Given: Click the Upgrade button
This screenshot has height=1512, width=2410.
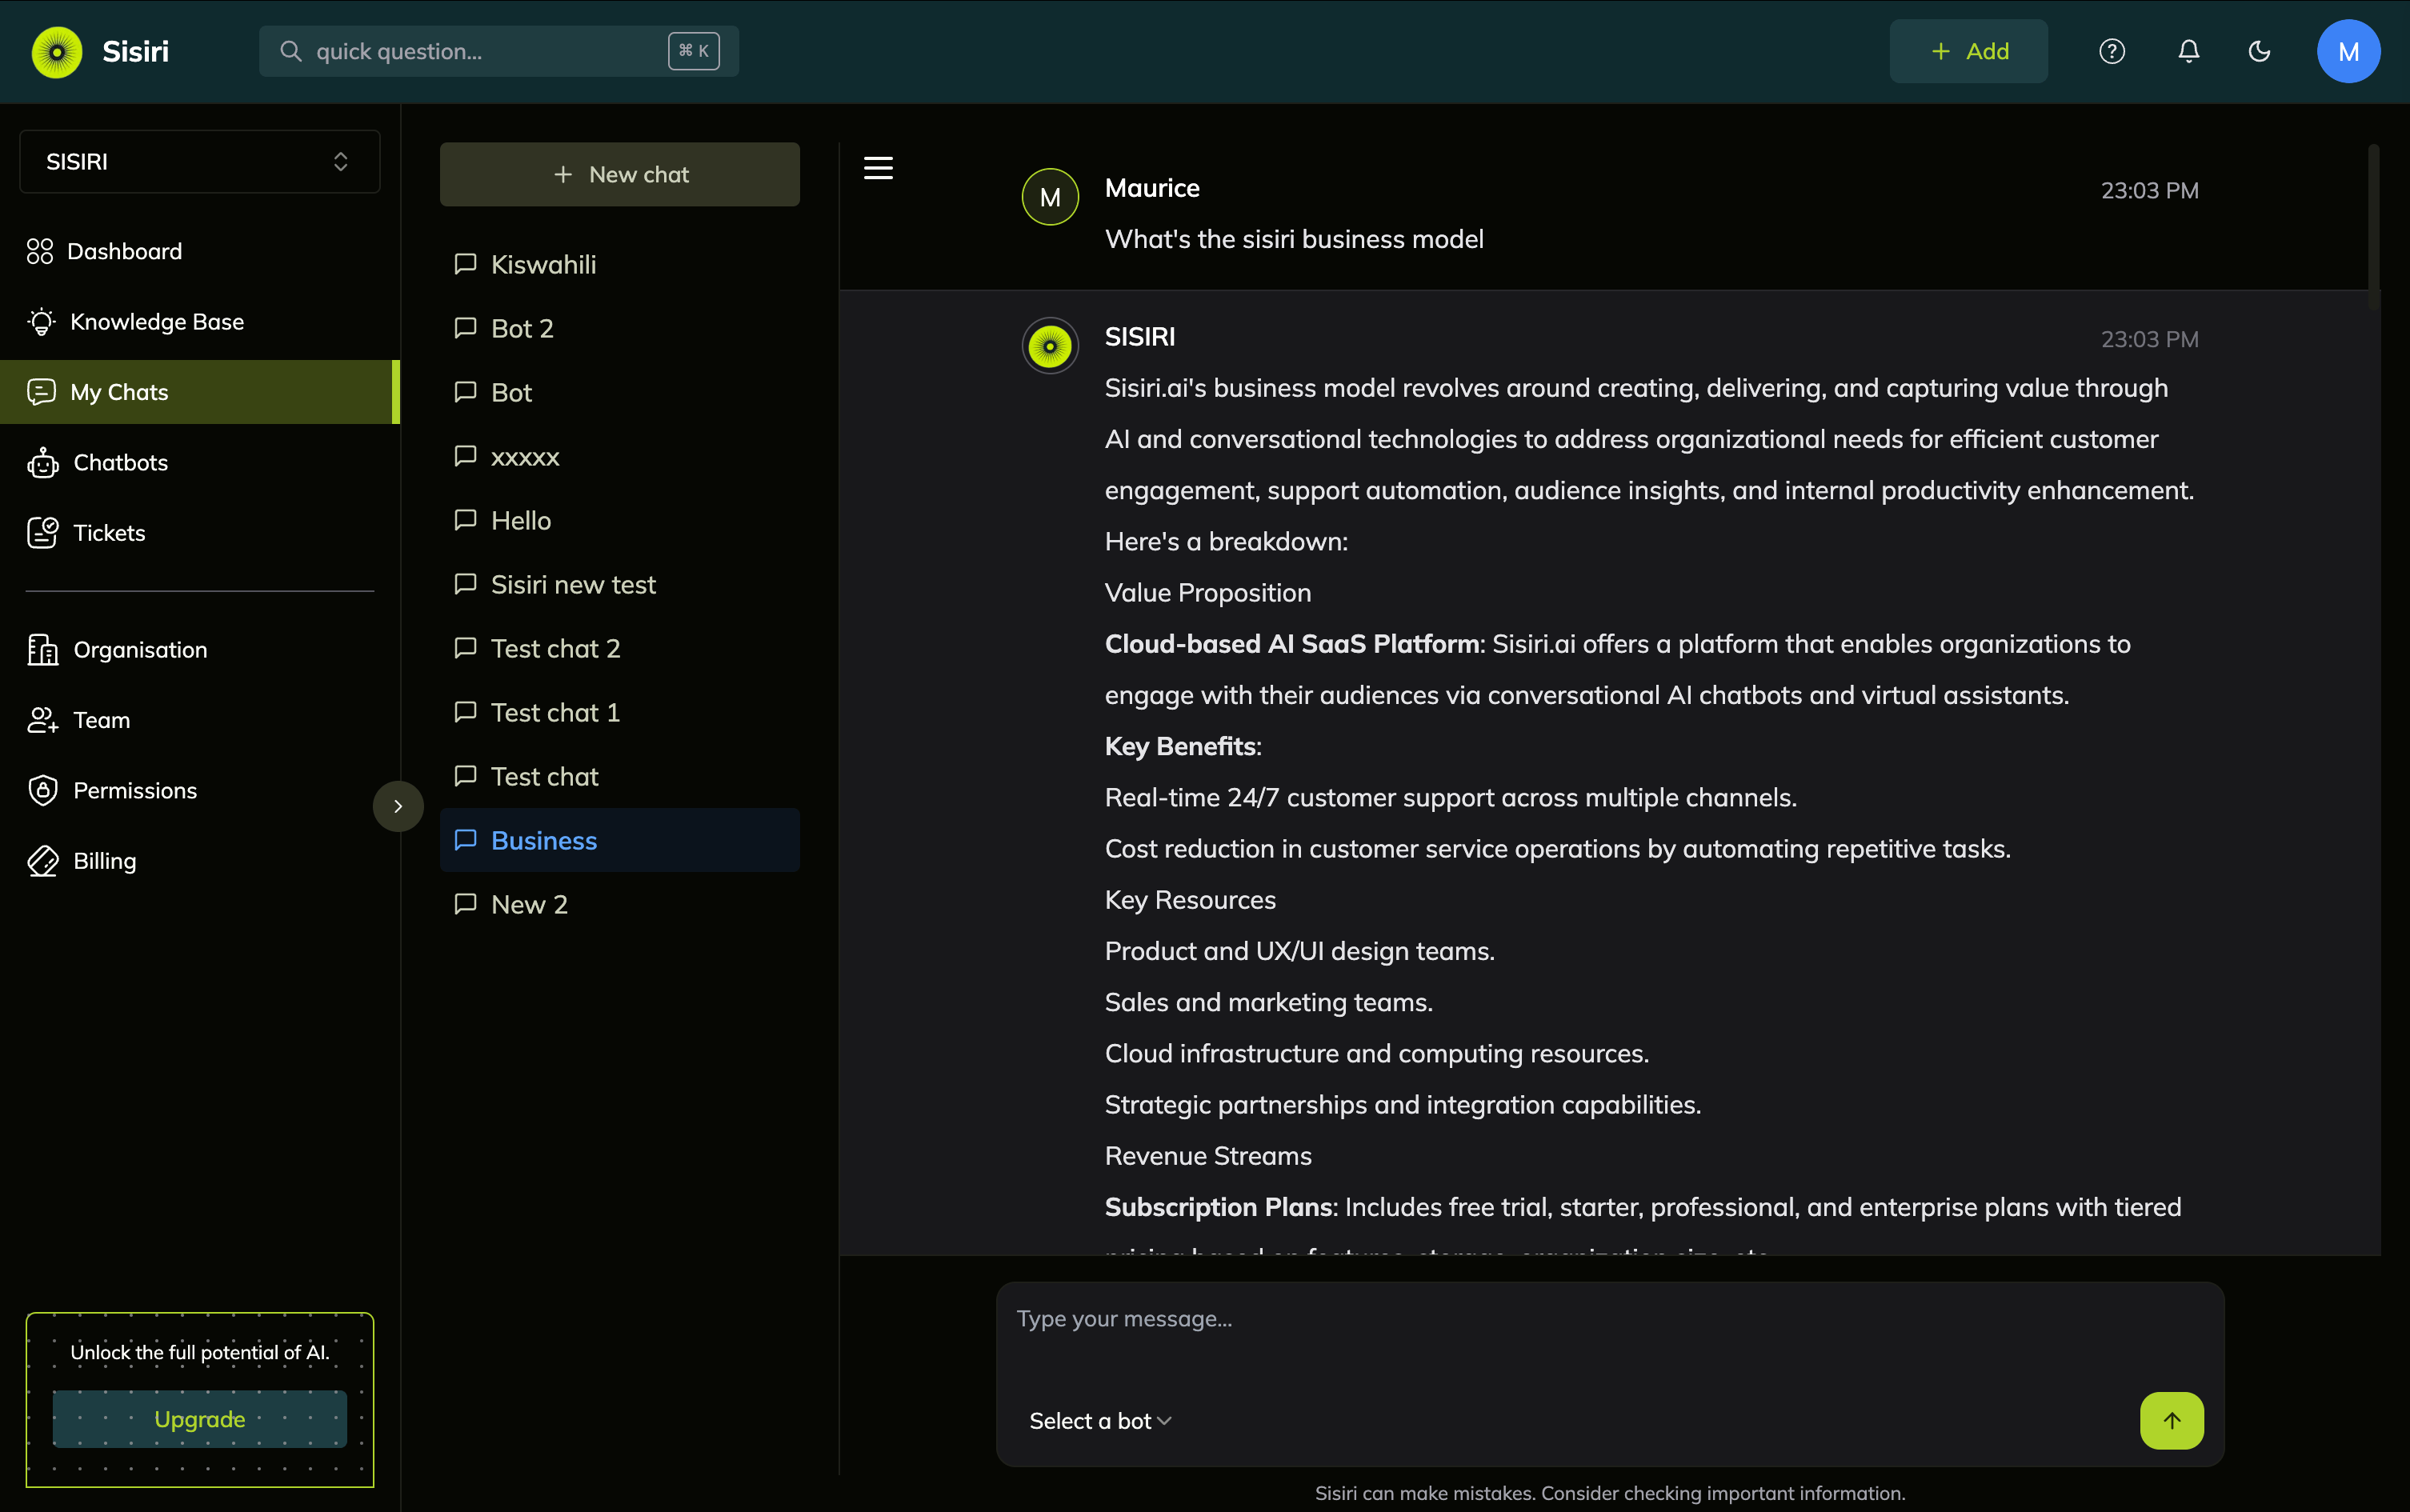Looking at the screenshot, I should tap(199, 1419).
